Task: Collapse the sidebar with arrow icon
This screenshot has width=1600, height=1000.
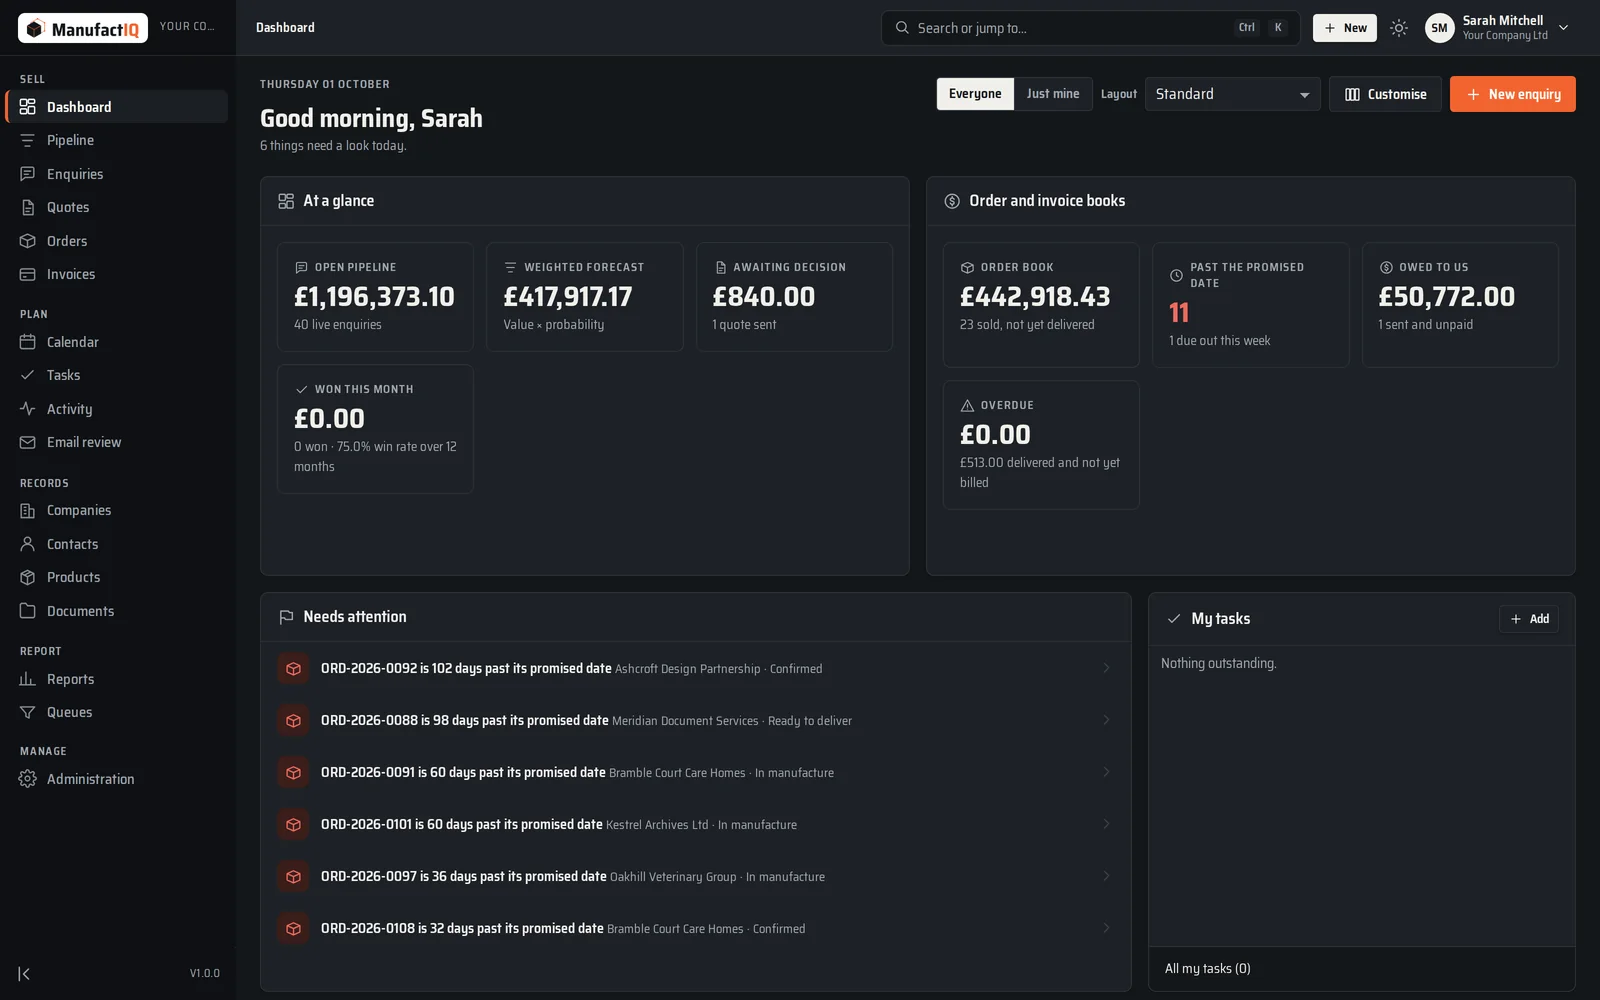Action: [24, 974]
